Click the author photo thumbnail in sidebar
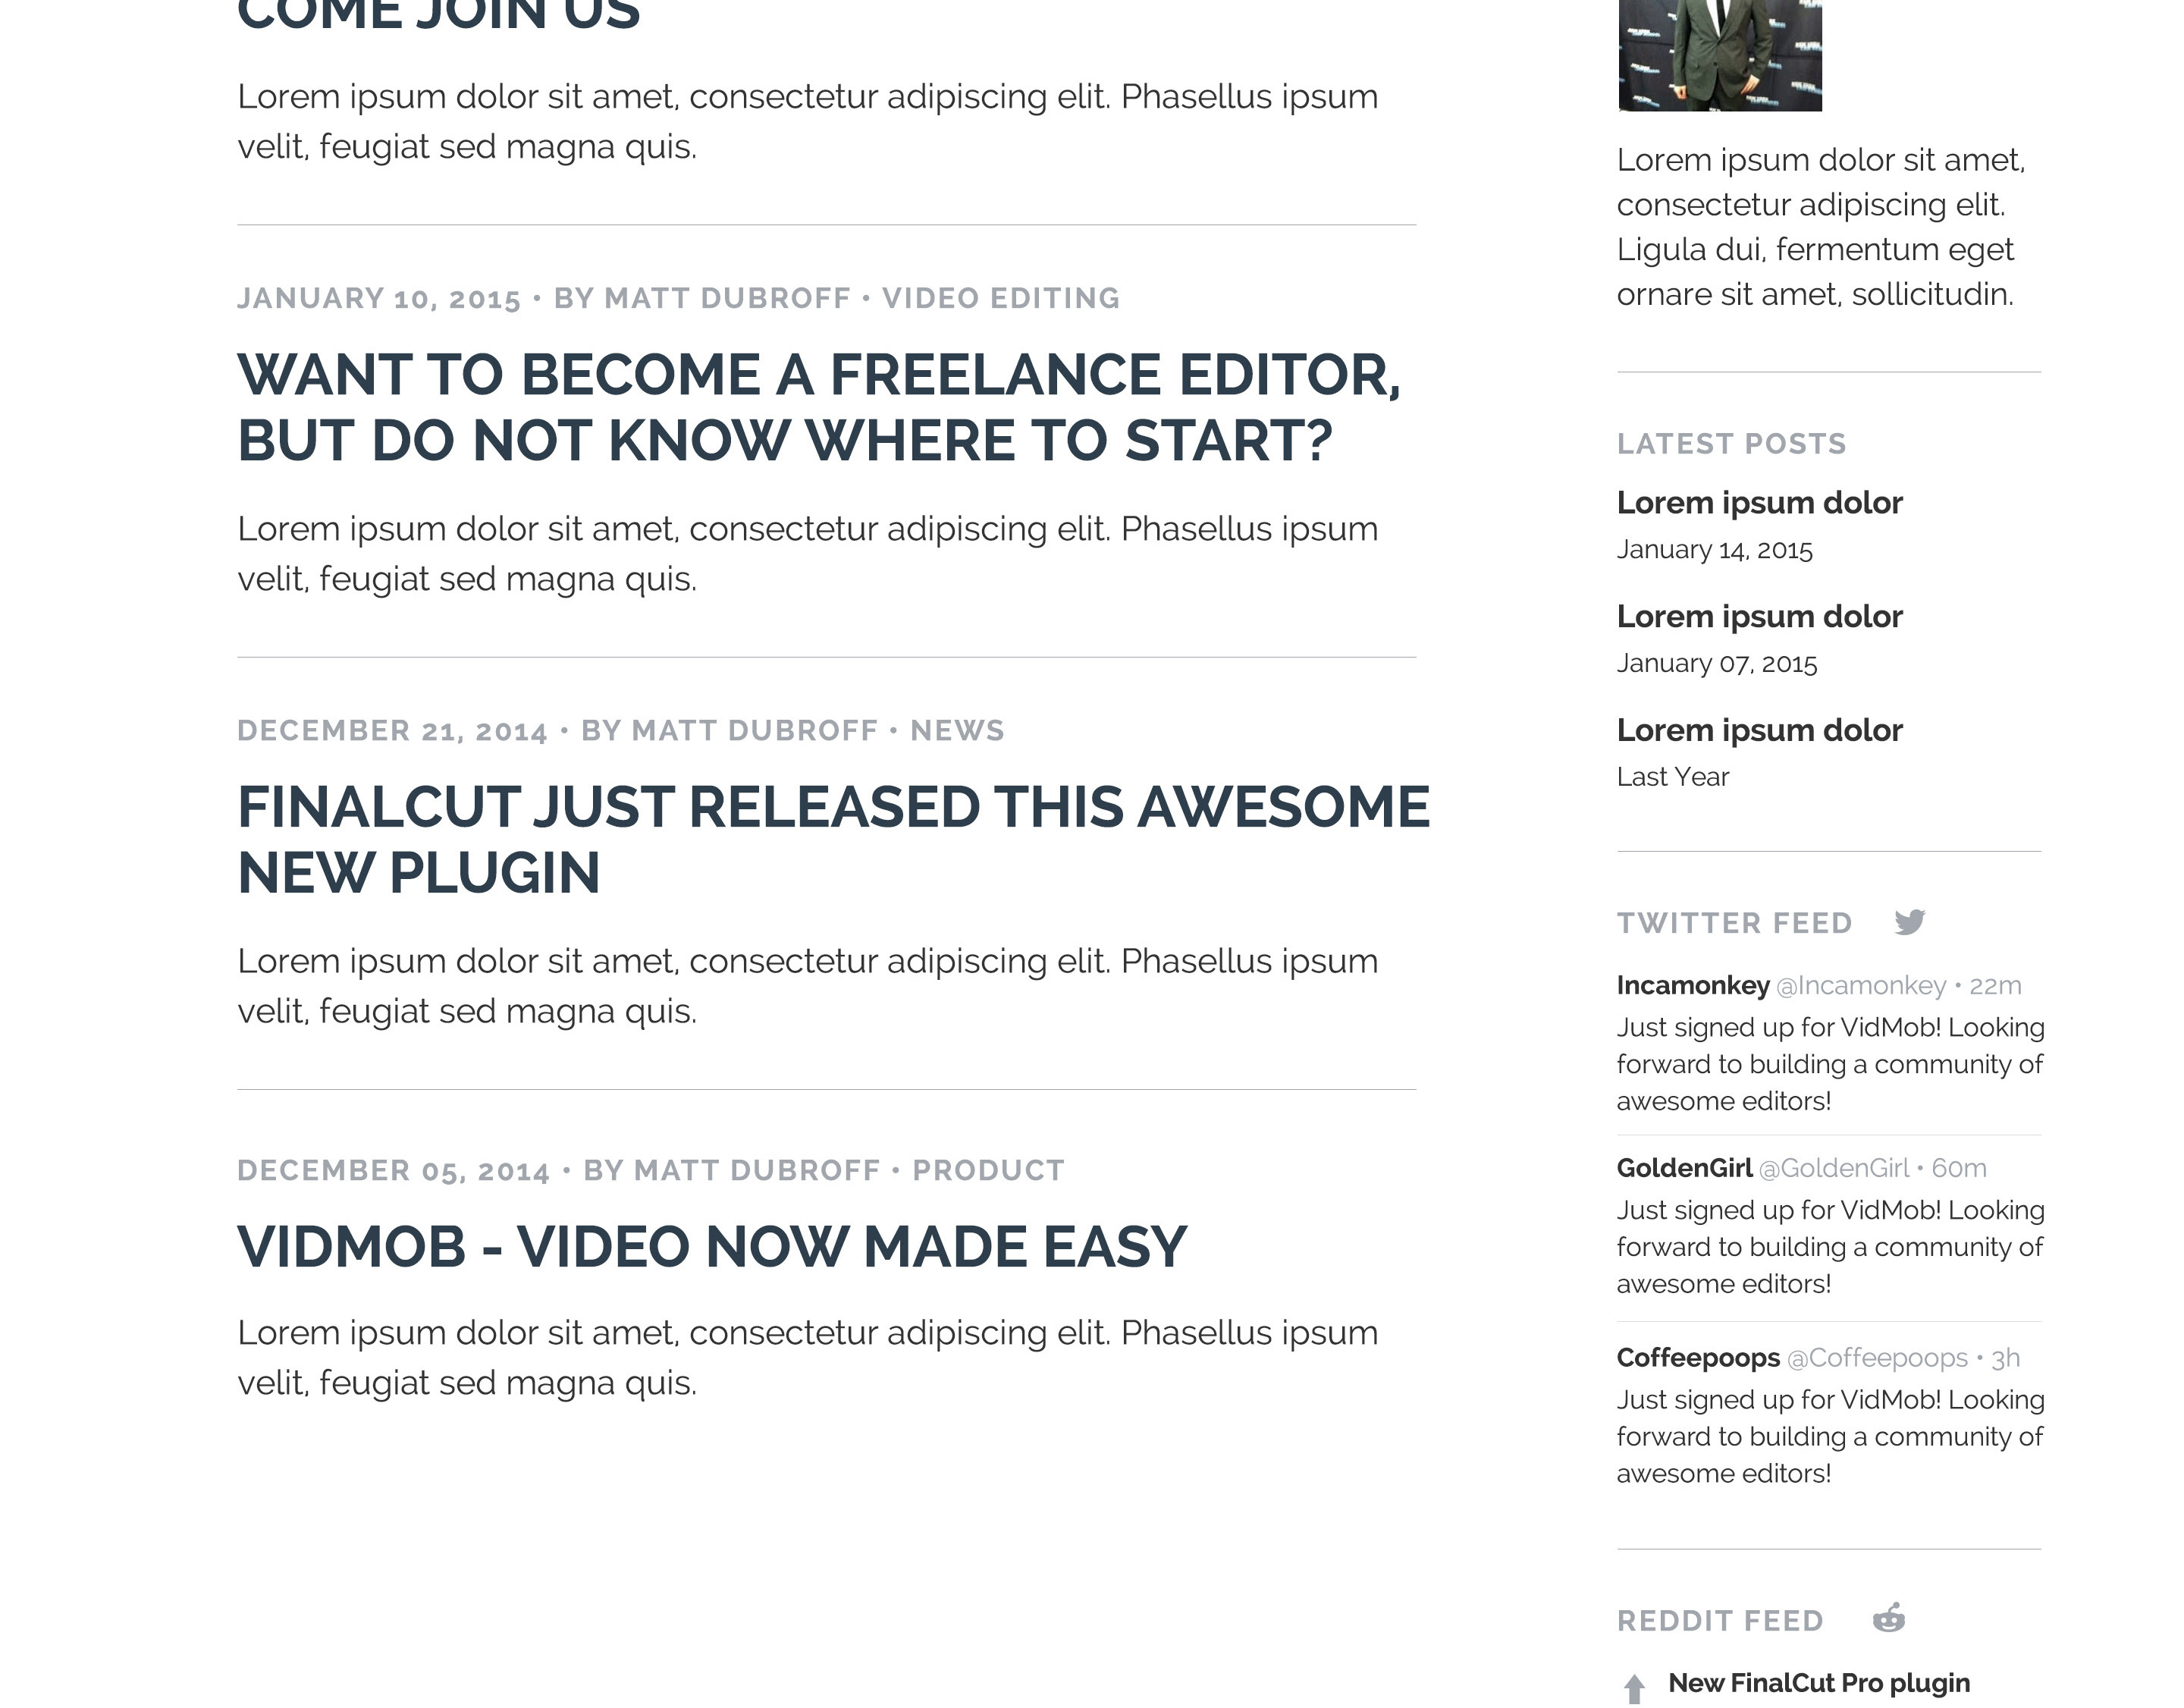This screenshot has width=2184, height=1708. point(1720,55)
